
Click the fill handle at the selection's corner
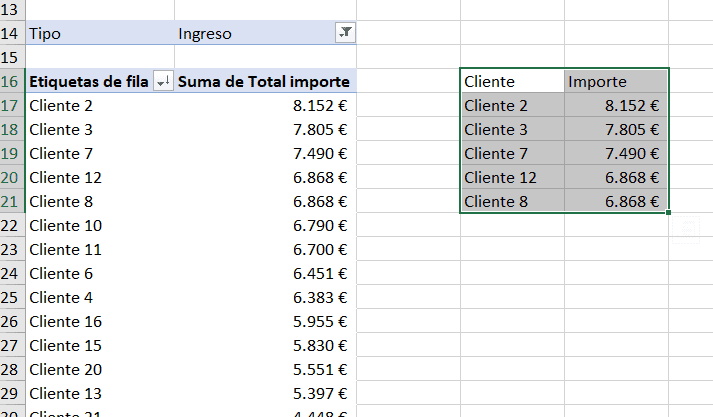pos(668,212)
